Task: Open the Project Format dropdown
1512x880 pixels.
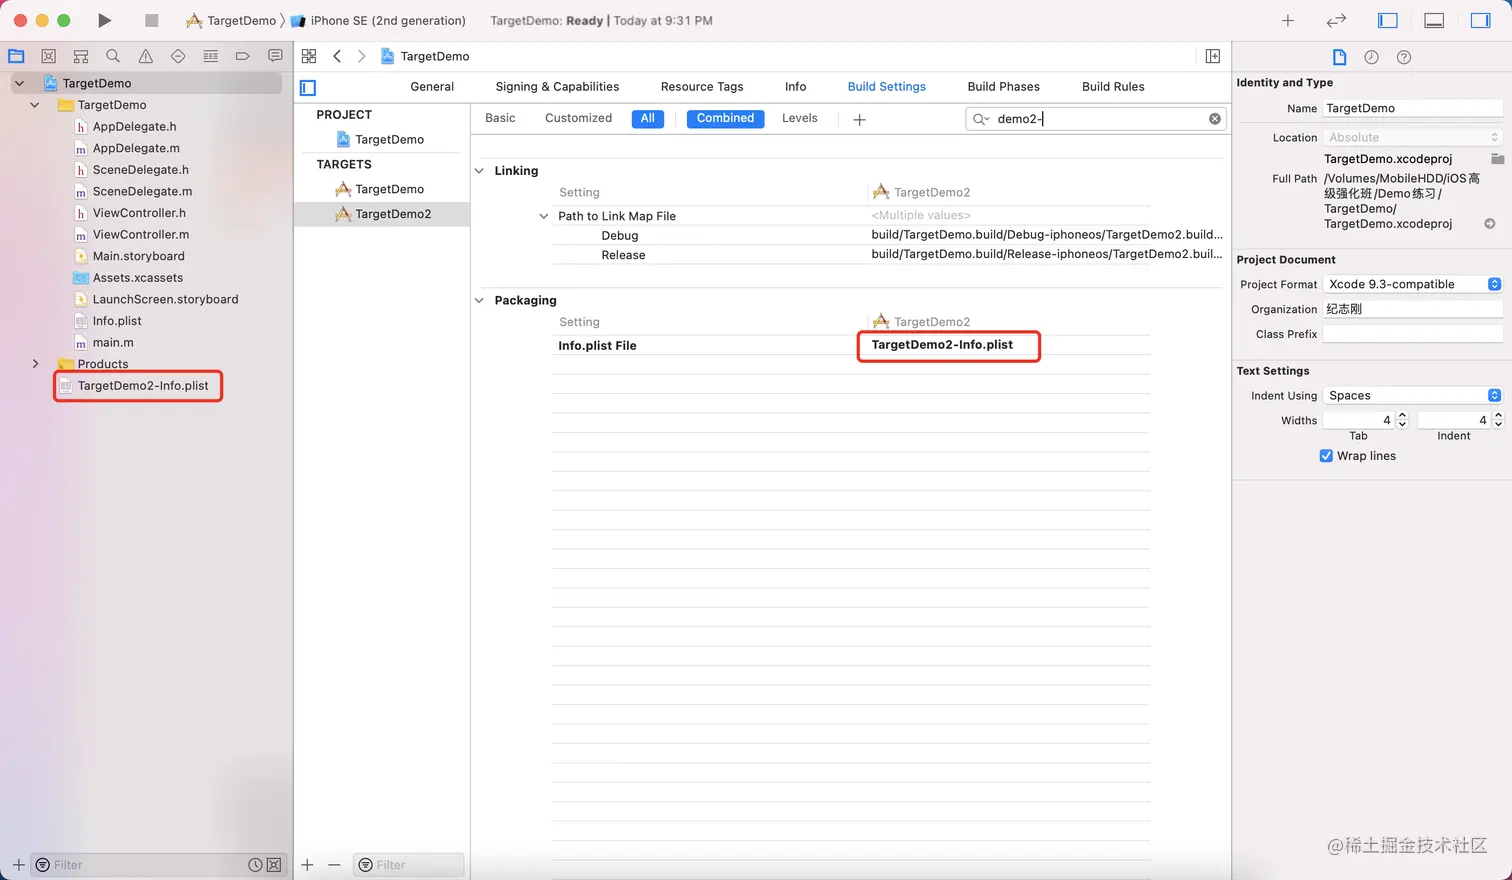Action: [1412, 284]
